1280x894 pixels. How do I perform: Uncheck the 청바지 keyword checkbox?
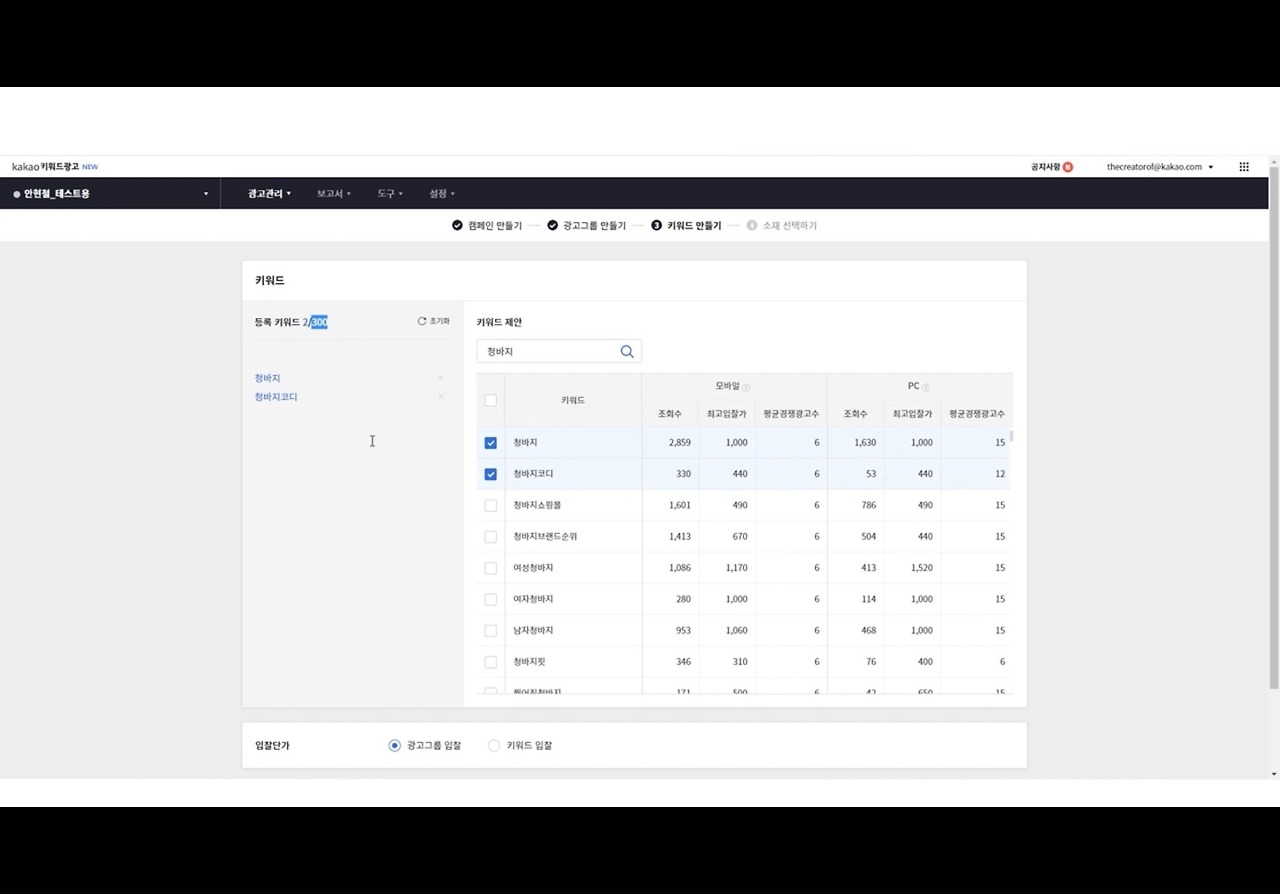pos(490,442)
